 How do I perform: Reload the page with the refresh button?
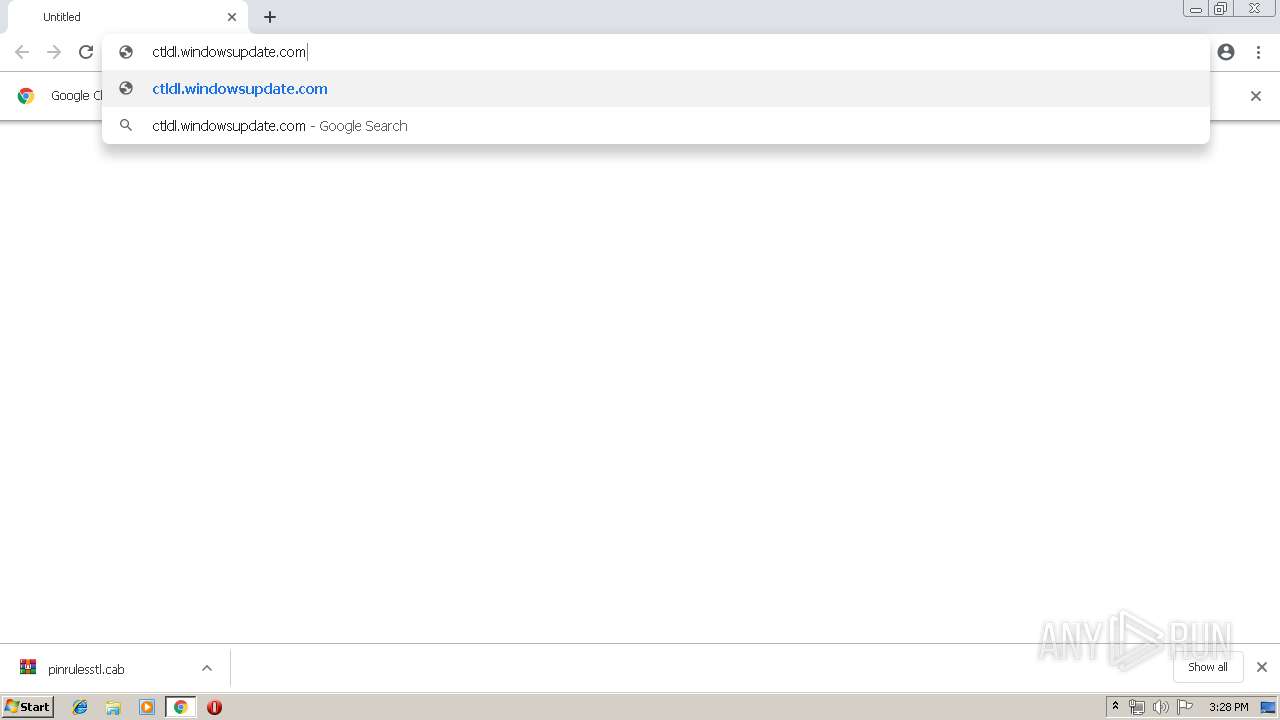tap(86, 52)
